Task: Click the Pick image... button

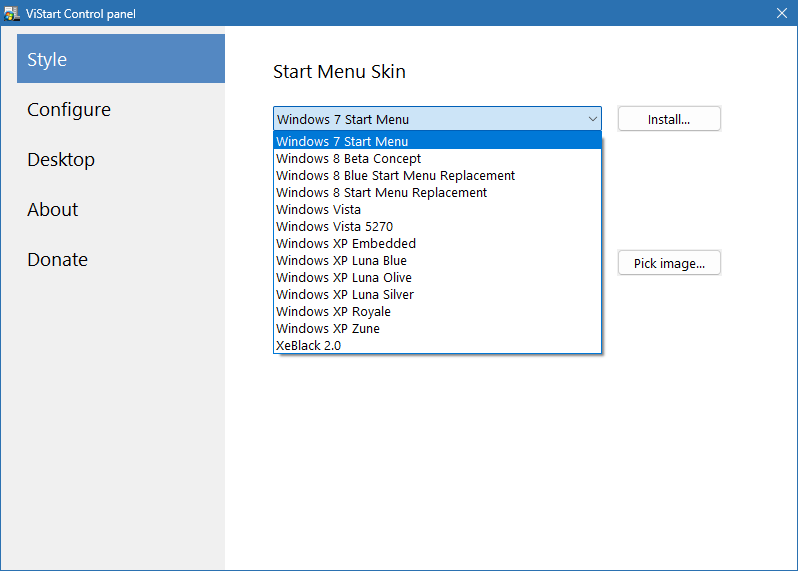Action: click(669, 263)
